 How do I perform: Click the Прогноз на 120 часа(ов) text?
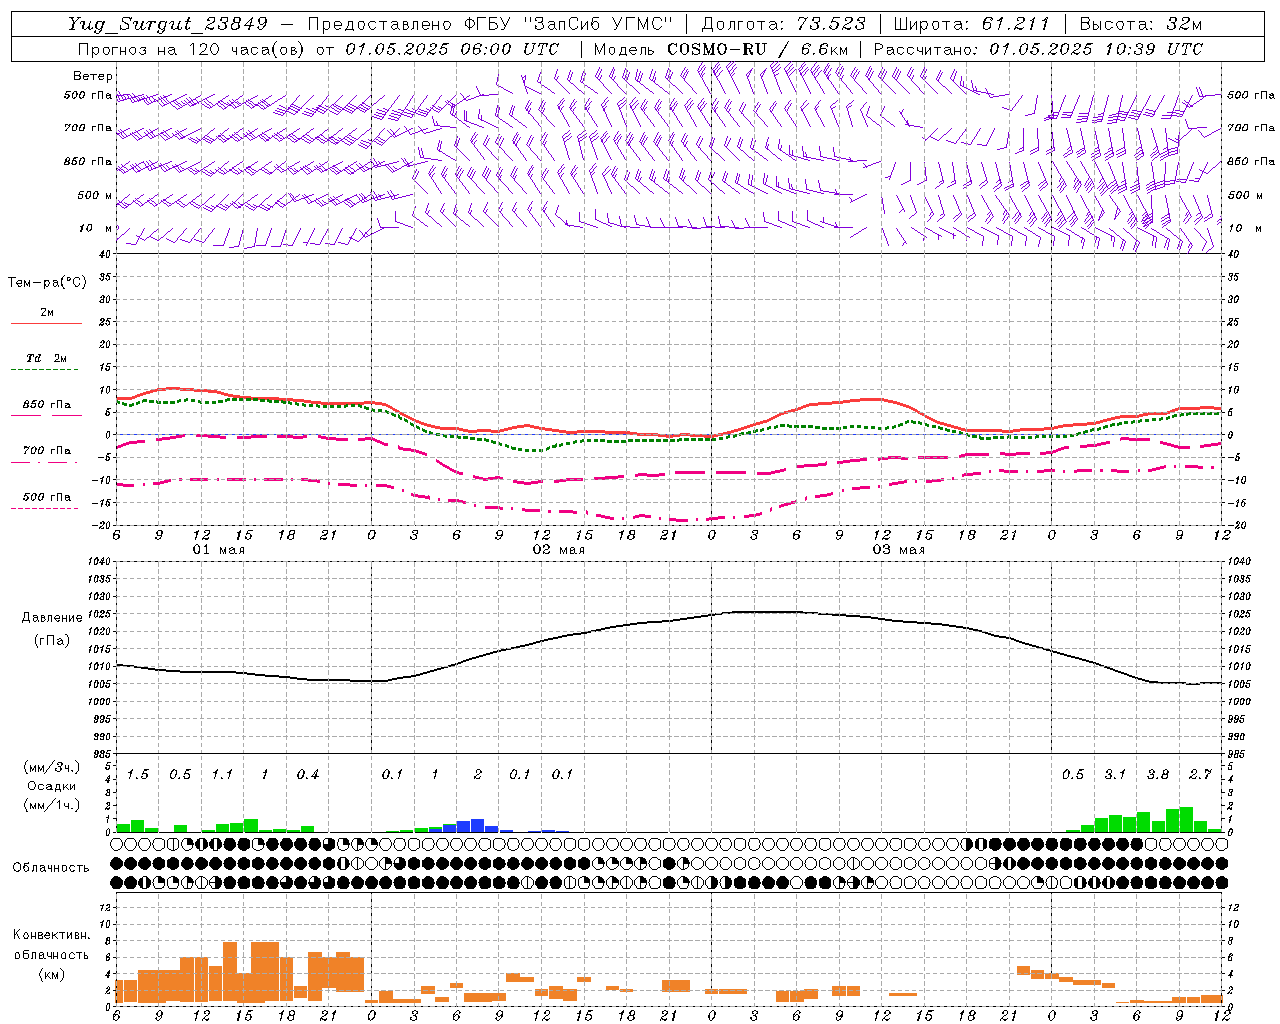(192, 49)
